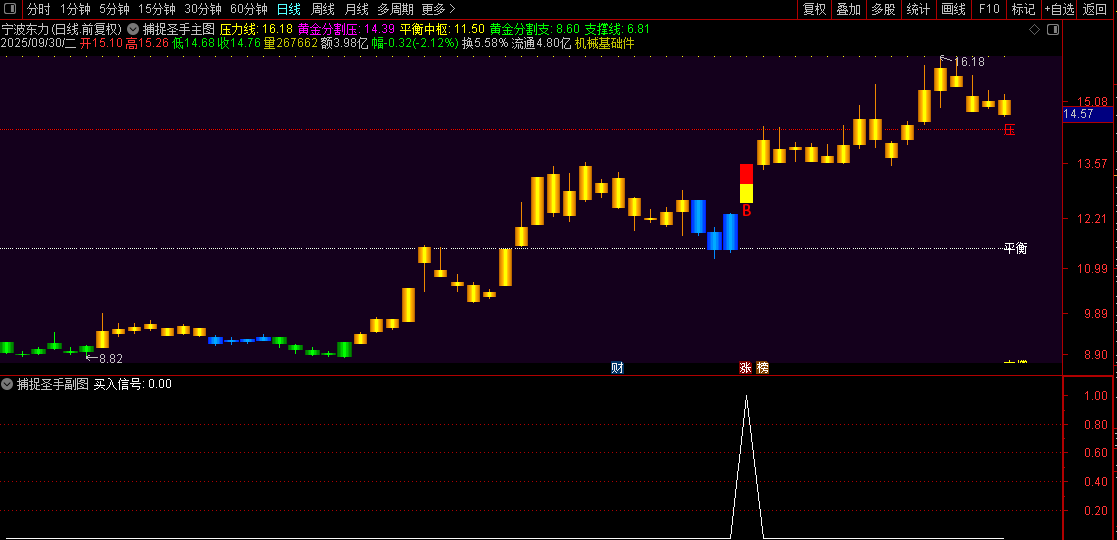Click the 黄金分割压: 14.39 value
This screenshot has height=540, width=1117.
[x=346, y=29]
